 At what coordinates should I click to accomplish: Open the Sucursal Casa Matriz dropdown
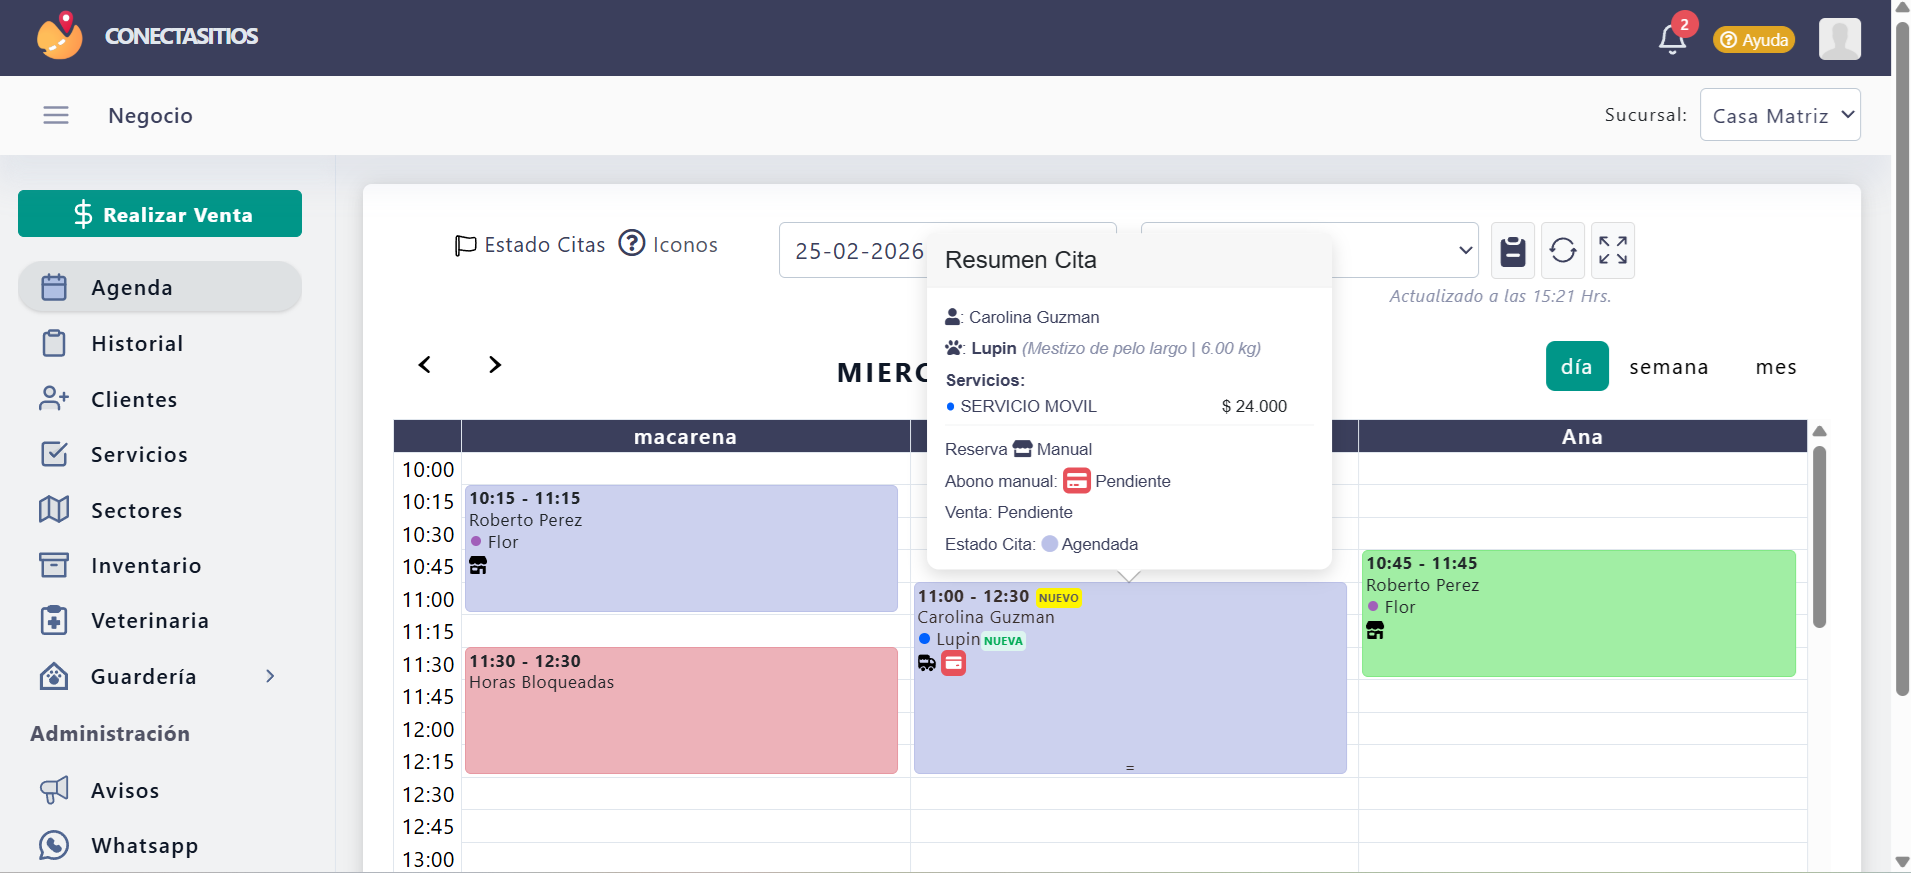[x=1780, y=115]
